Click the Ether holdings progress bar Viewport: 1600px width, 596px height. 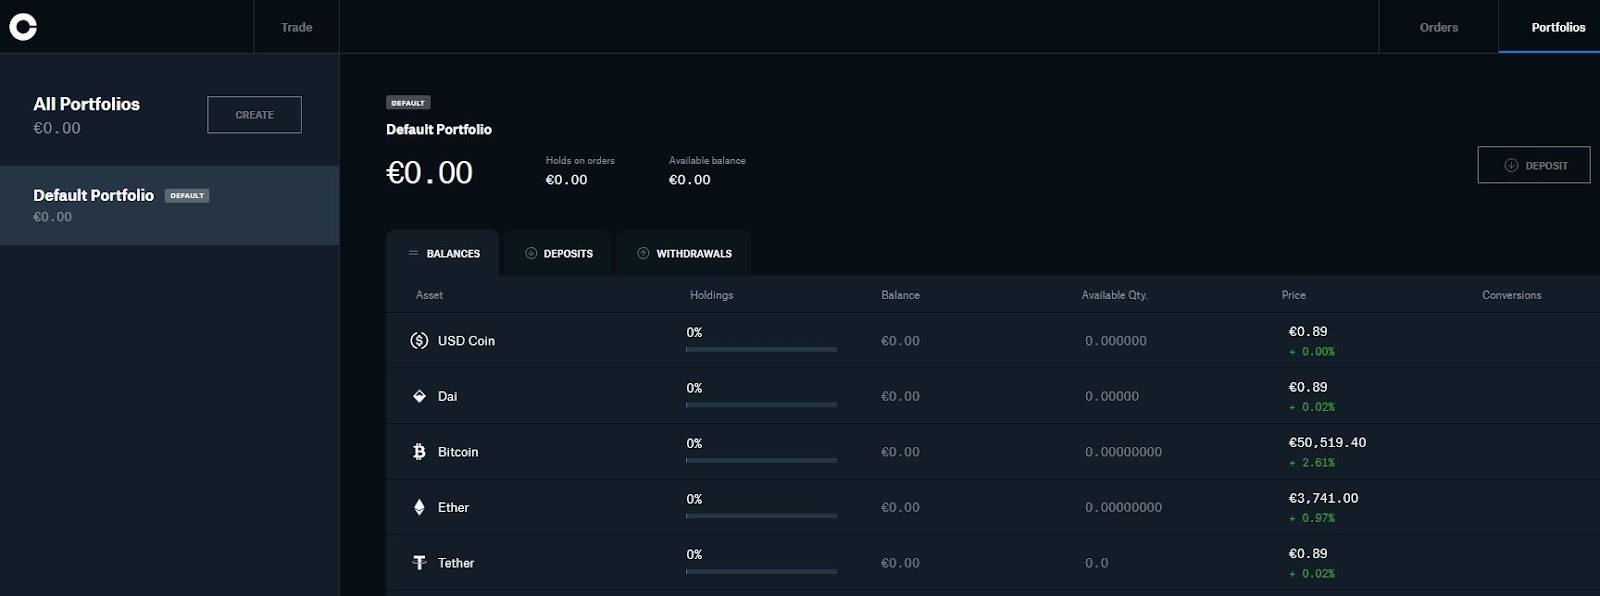761,516
